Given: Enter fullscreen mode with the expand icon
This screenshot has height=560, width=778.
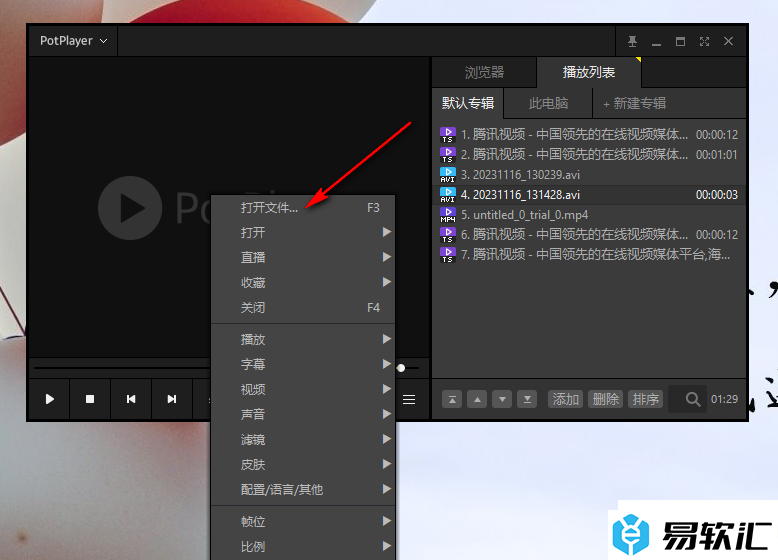Looking at the screenshot, I should [x=705, y=42].
